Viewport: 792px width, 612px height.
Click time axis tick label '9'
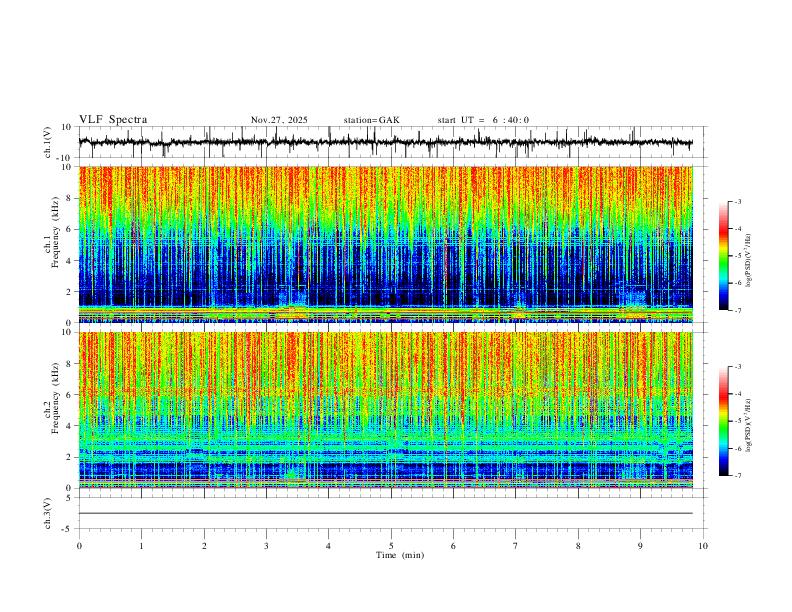(640, 546)
